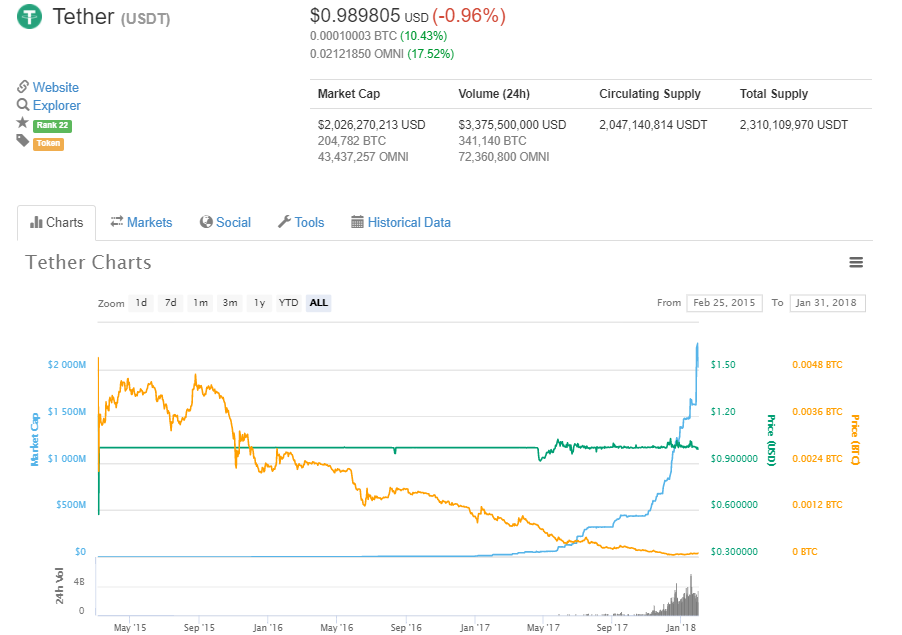The width and height of the screenshot is (902, 635).
Task: Switch to the Historical Data tab
Action: click(401, 223)
